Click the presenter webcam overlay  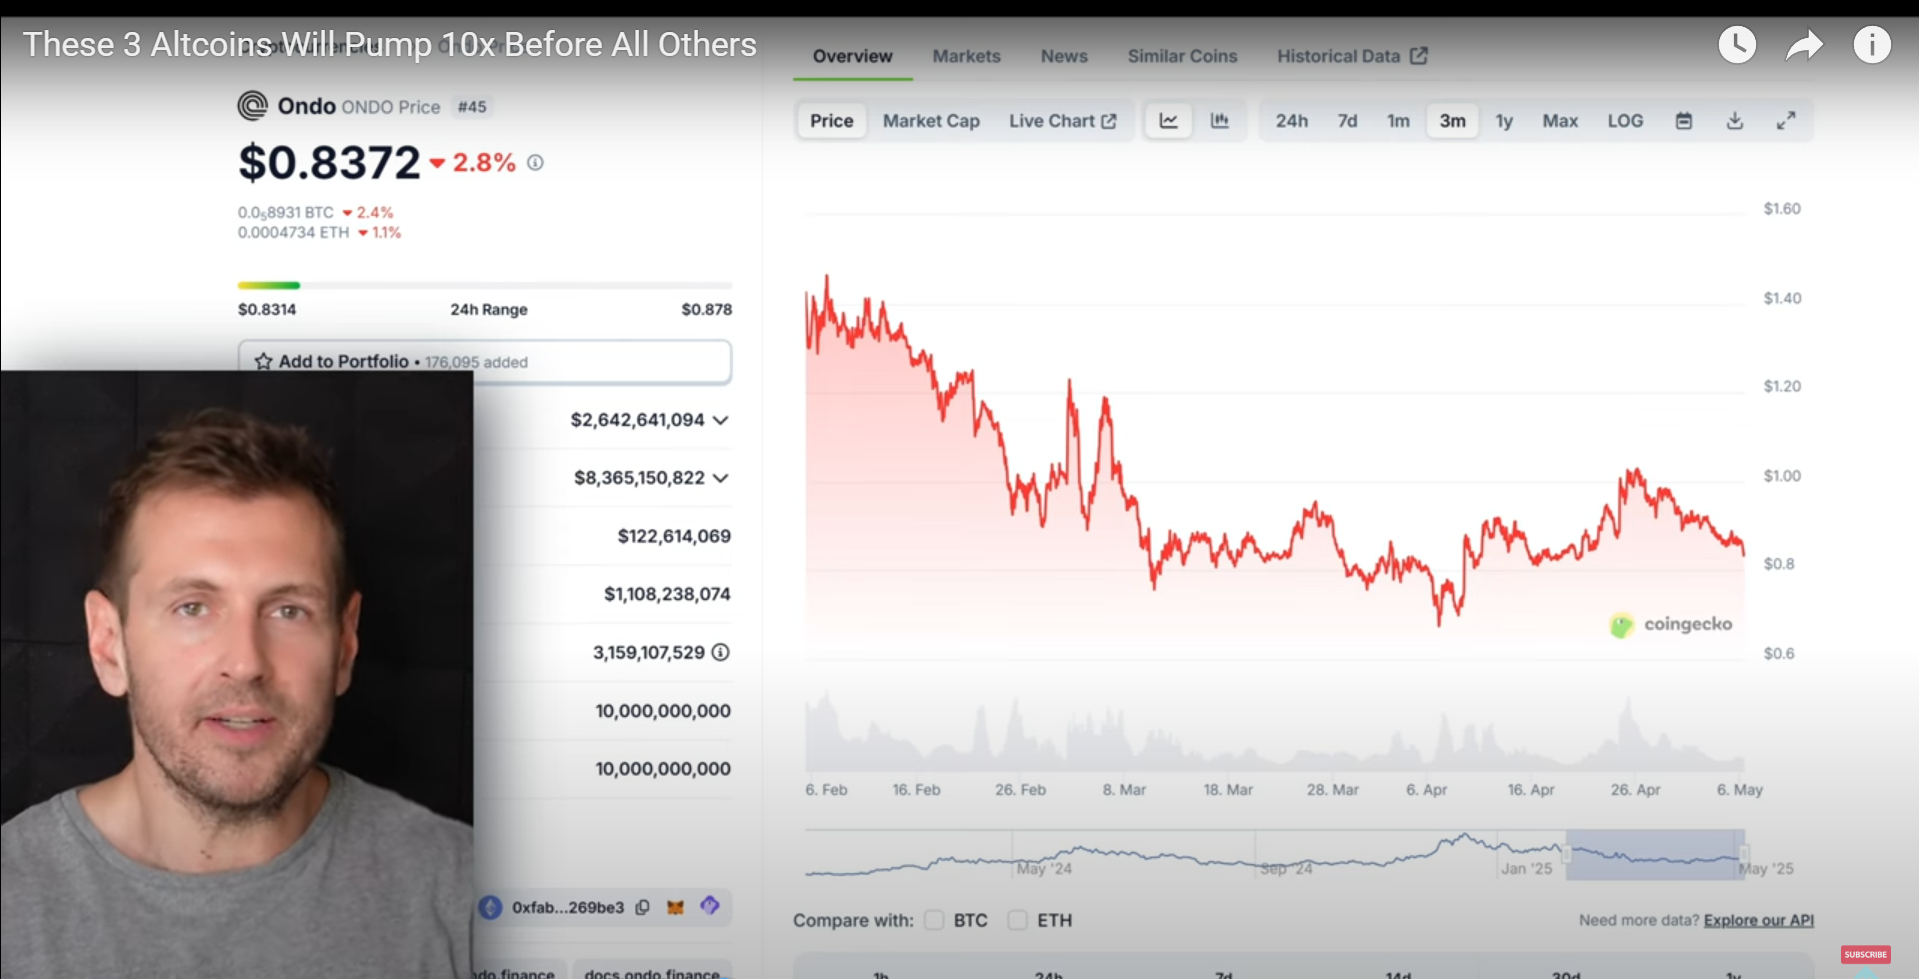click(x=236, y=674)
